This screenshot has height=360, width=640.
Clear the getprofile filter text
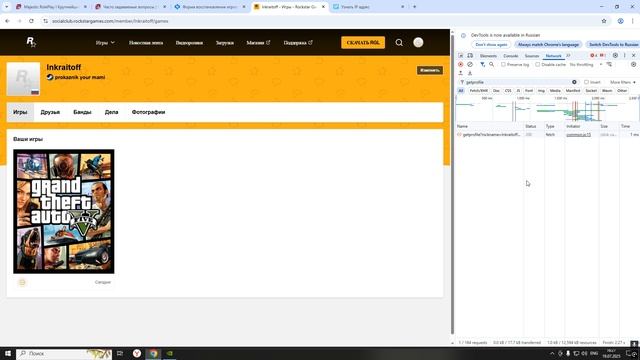pyautogui.click(x=574, y=82)
